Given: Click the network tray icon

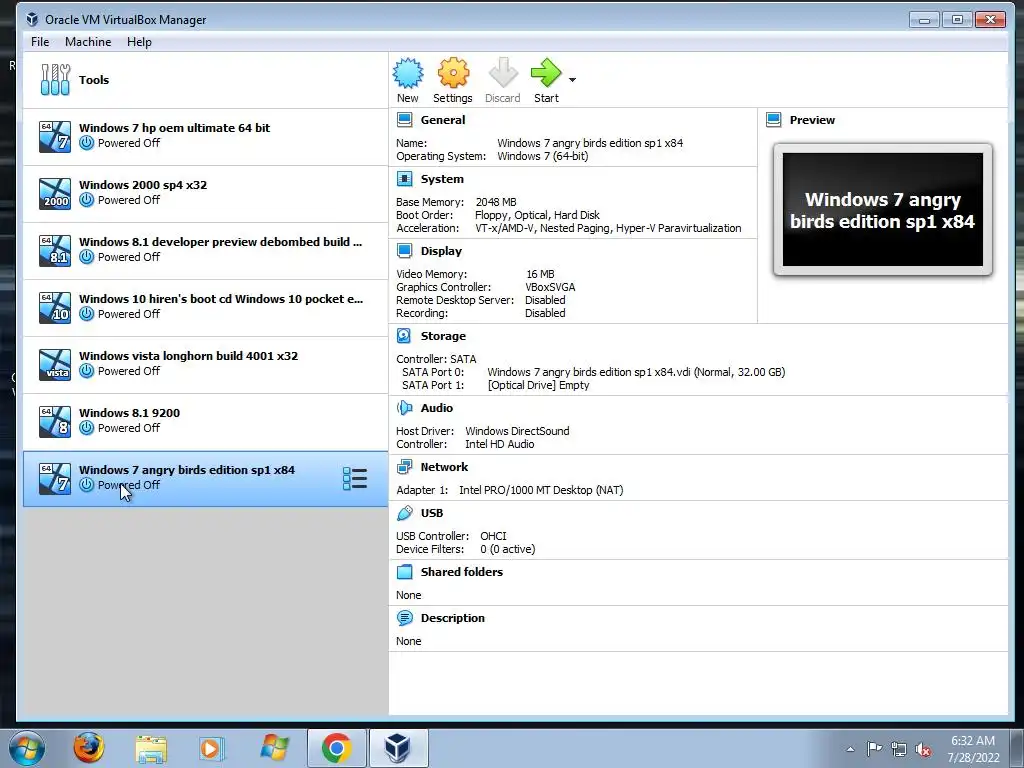Looking at the screenshot, I should pos(899,749).
